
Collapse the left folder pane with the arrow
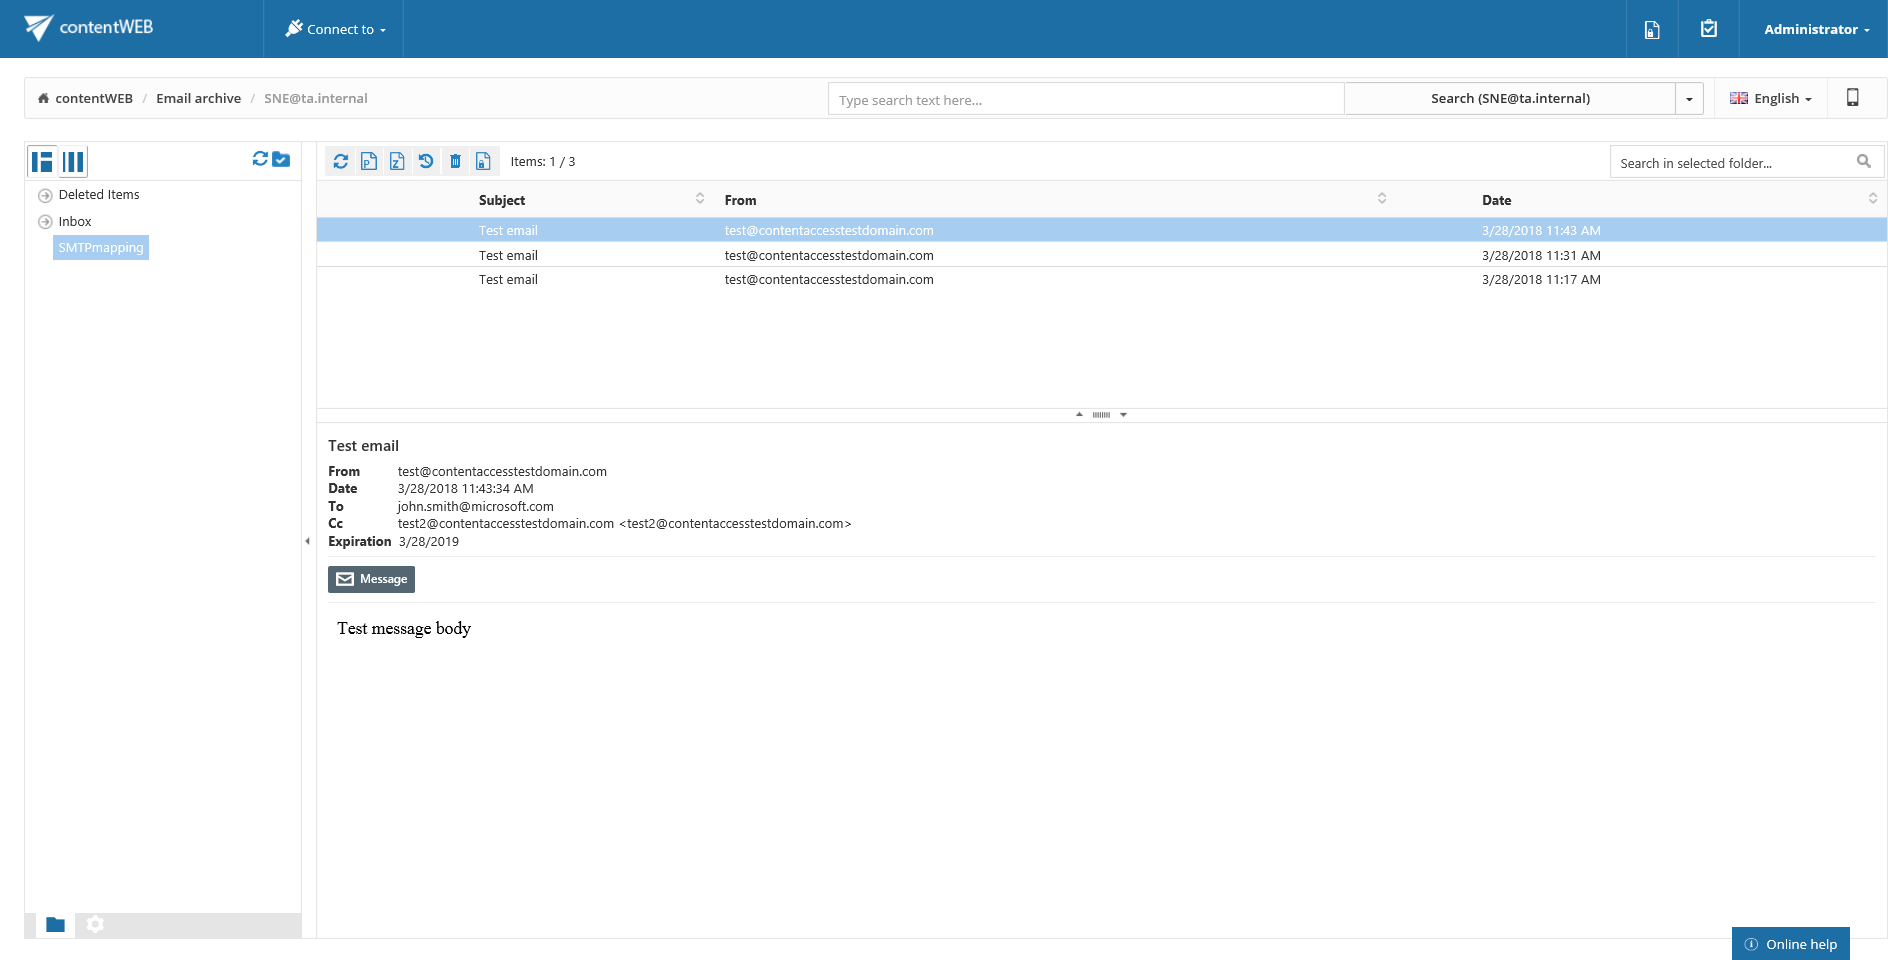click(x=307, y=541)
